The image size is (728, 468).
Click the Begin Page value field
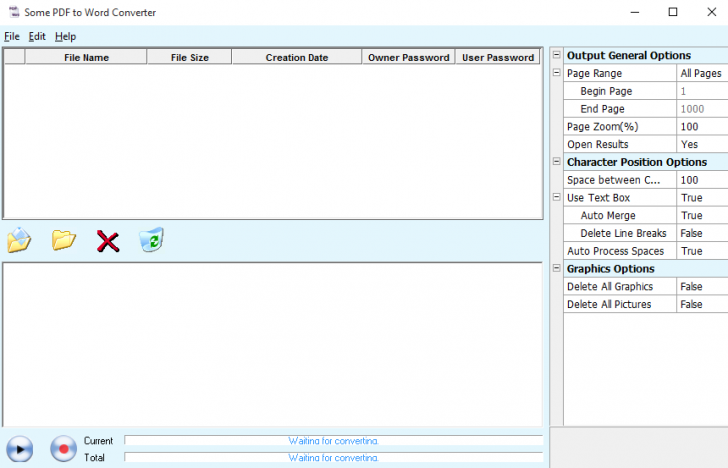pyautogui.click(x=702, y=91)
